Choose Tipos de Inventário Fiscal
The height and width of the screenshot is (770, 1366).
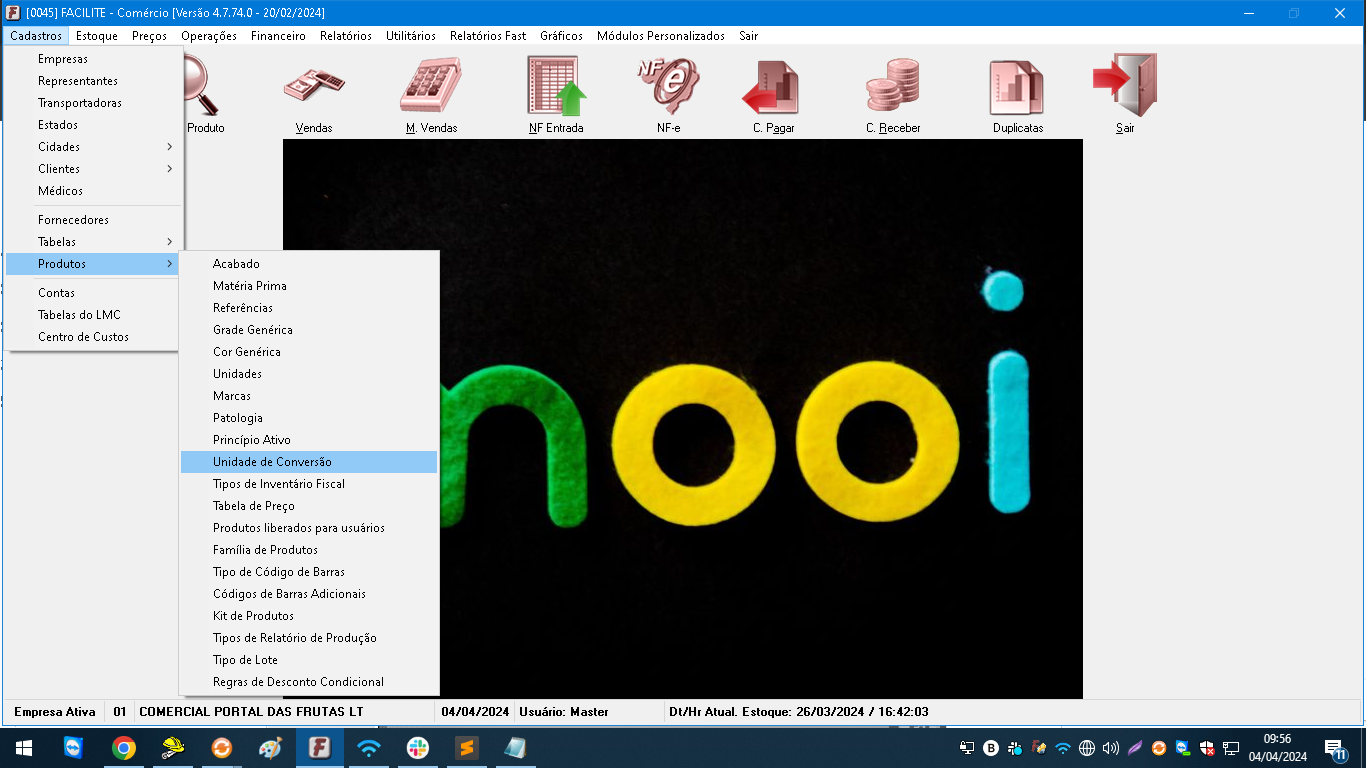pyautogui.click(x=309, y=484)
